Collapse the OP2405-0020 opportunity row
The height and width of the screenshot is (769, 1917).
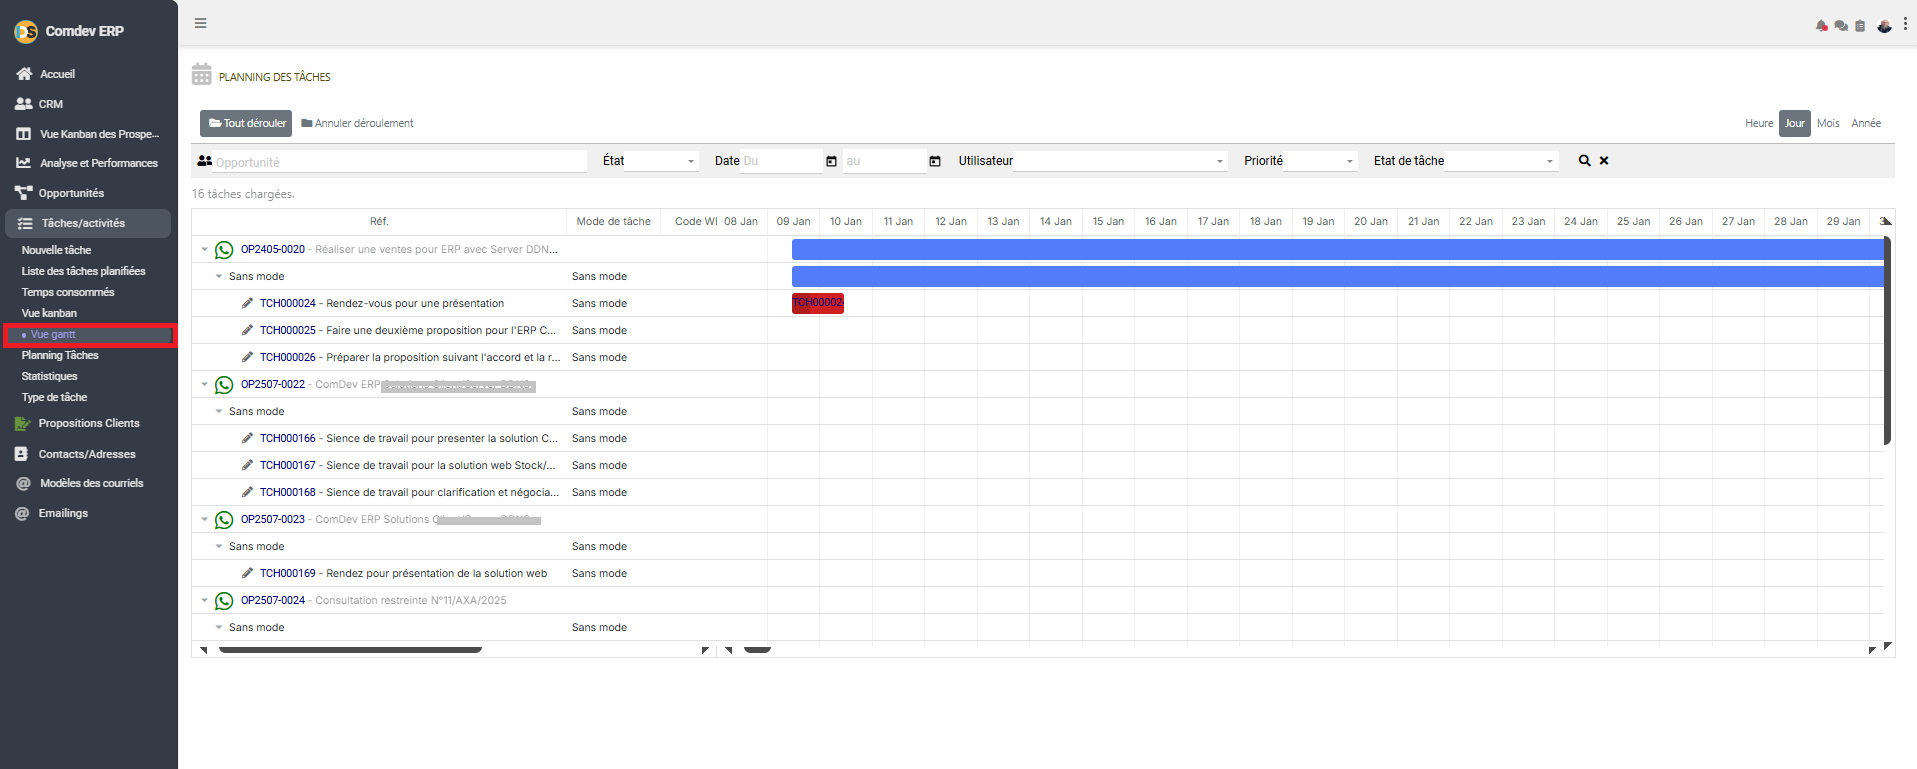204,250
